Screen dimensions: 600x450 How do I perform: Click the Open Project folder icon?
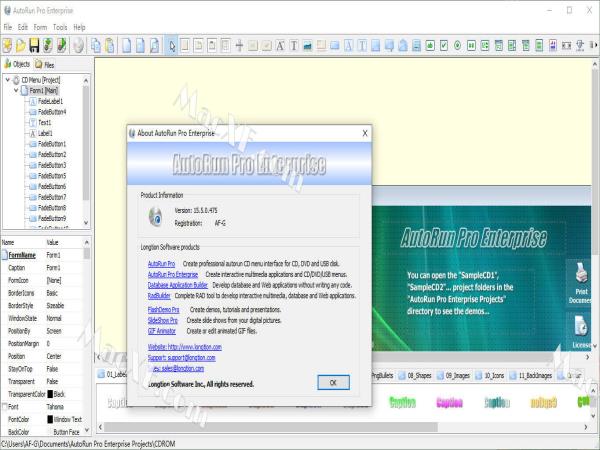(x=21, y=46)
